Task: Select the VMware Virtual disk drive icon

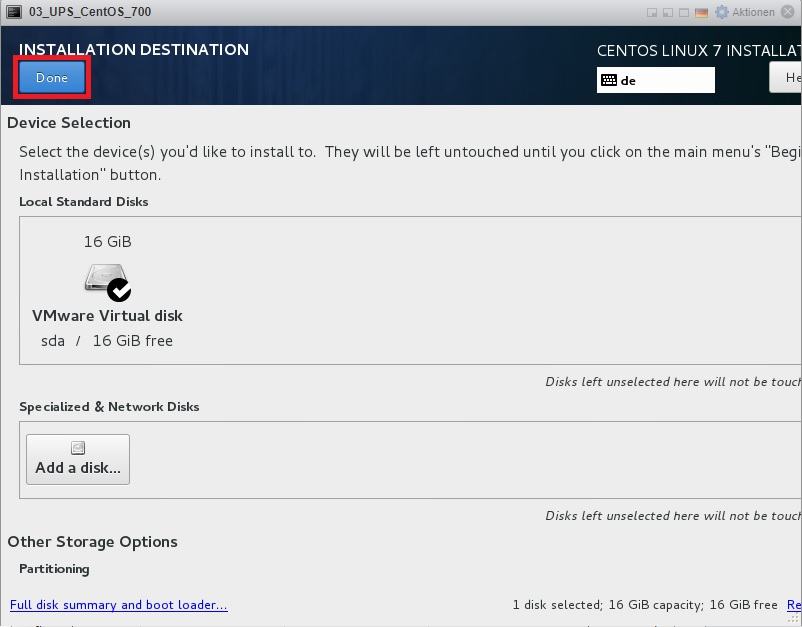Action: [x=107, y=282]
